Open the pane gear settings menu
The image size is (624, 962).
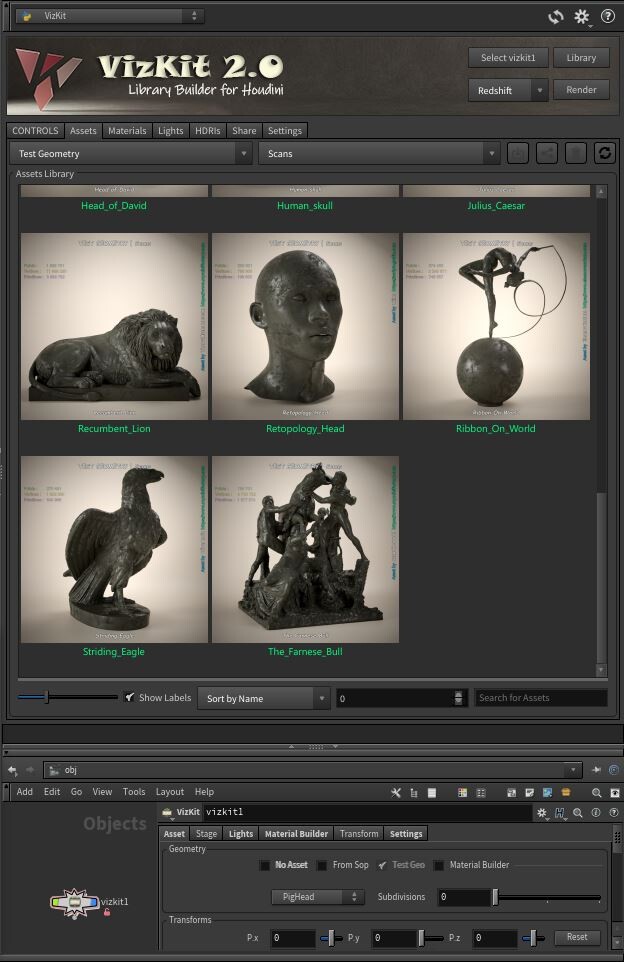582,17
